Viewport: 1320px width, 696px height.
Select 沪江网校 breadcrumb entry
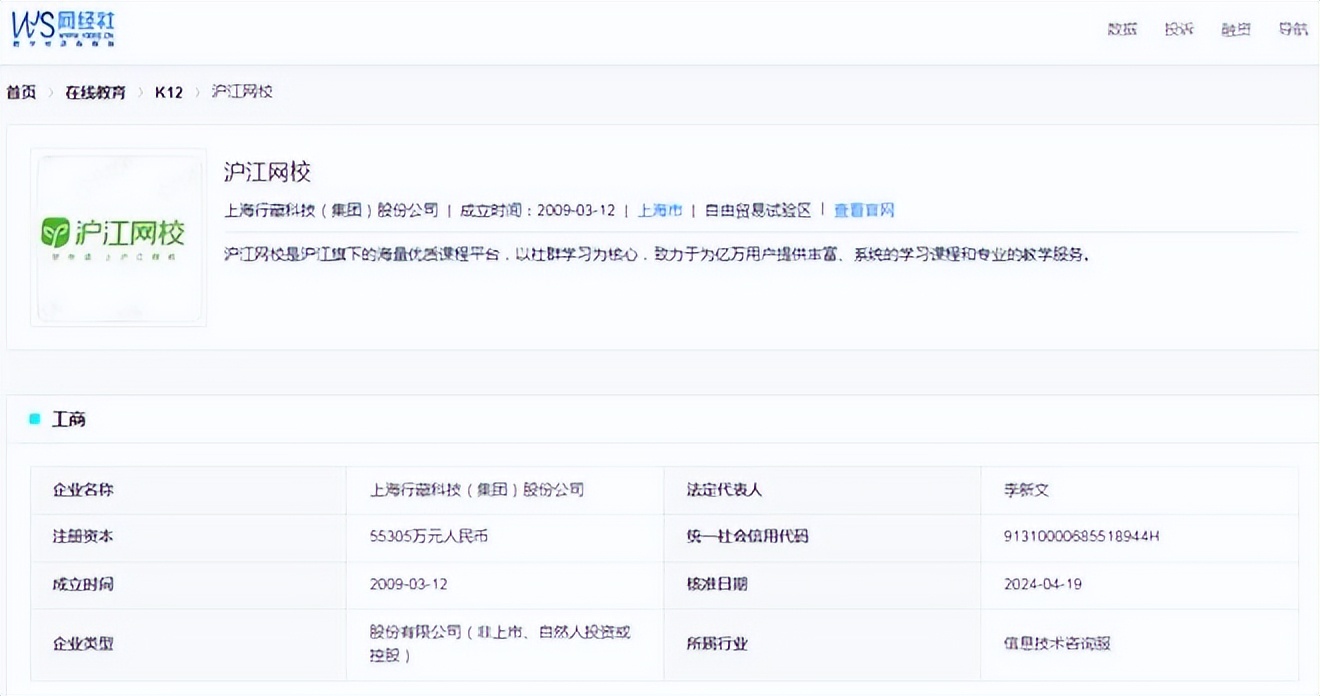[x=242, y=92]
